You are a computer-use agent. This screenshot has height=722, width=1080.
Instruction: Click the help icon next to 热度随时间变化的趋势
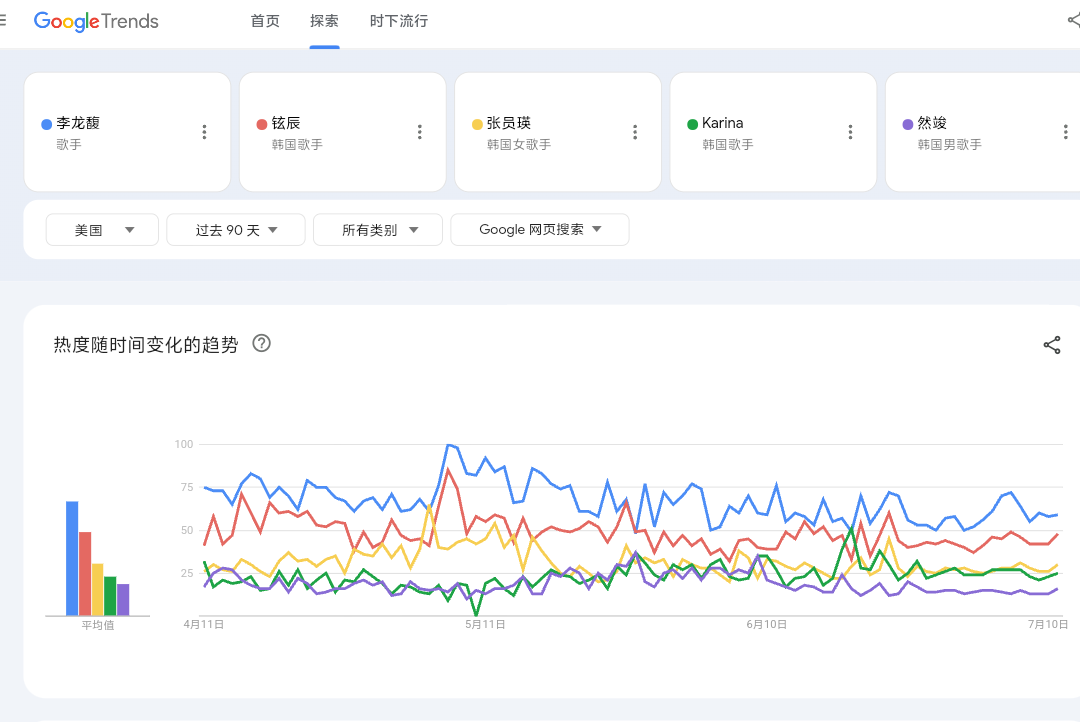pos(262,343)
